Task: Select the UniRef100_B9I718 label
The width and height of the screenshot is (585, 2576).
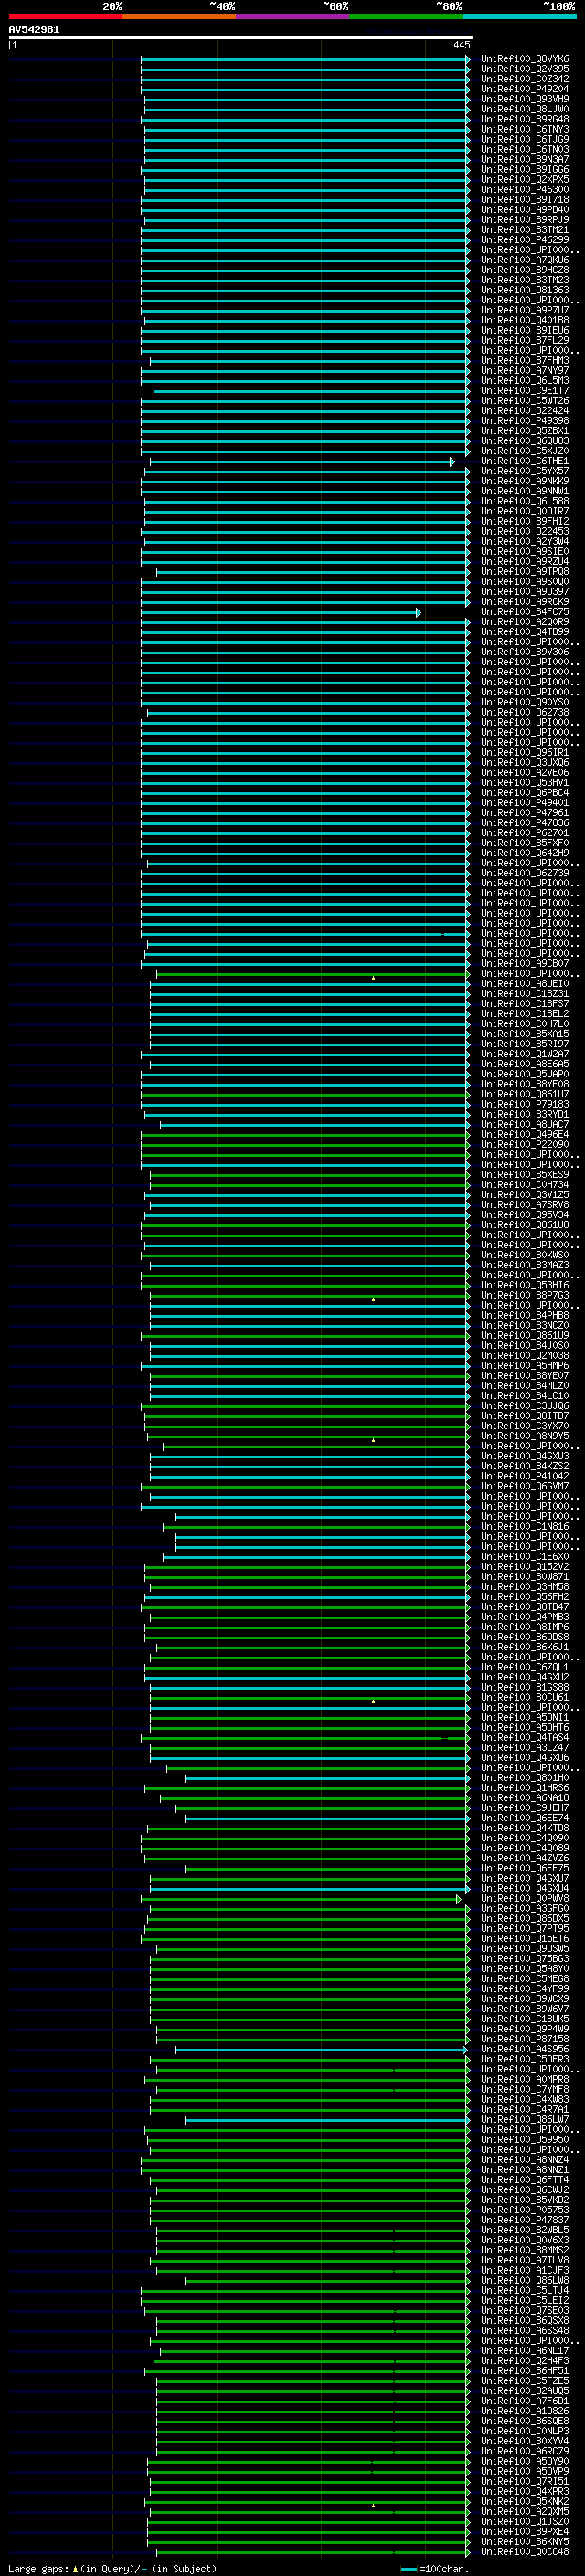Action: 524,200
